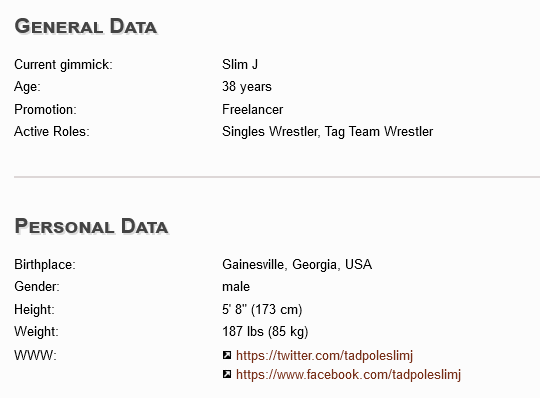This screenshot has height=398, width=540.
Task: Click the Current gimmick label
Action: (63, 65)
